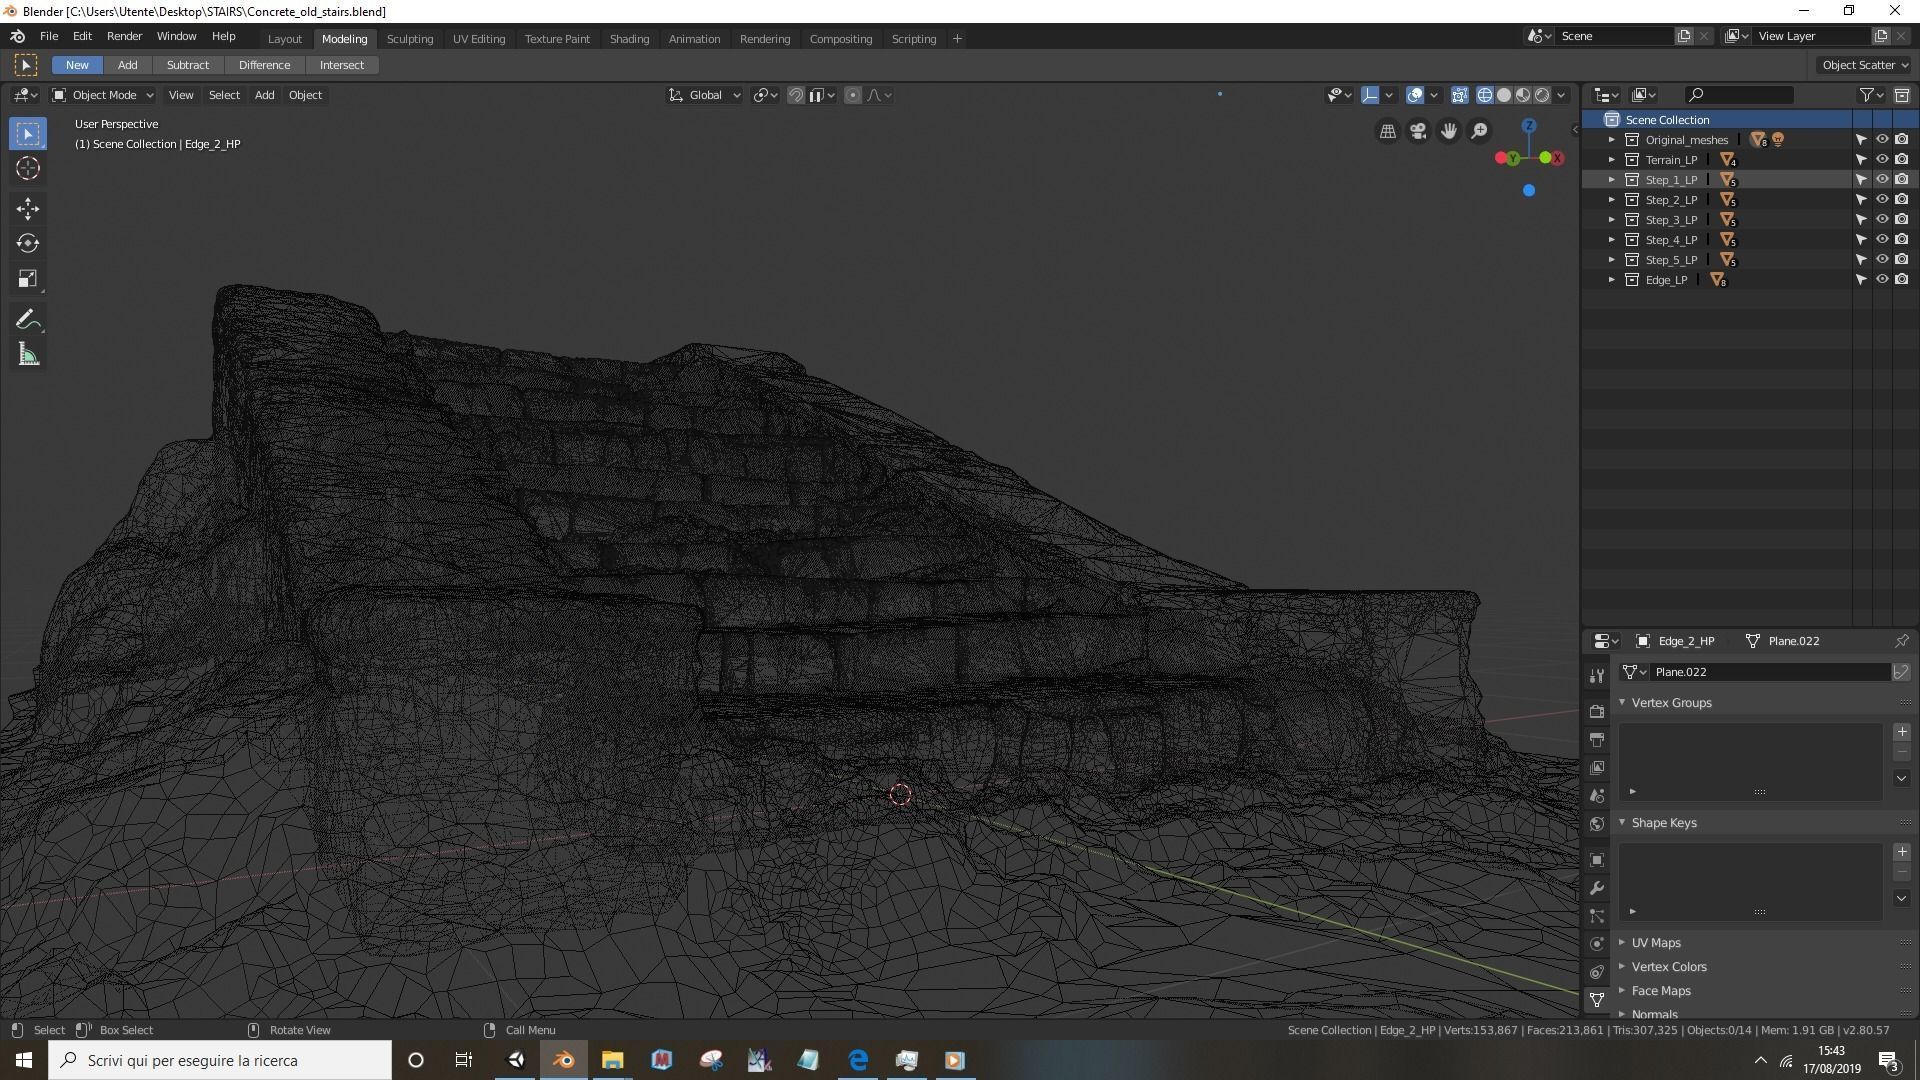Open the Render properties tab
The width and height of the screenshot is (1920, 1080).
1597,711
